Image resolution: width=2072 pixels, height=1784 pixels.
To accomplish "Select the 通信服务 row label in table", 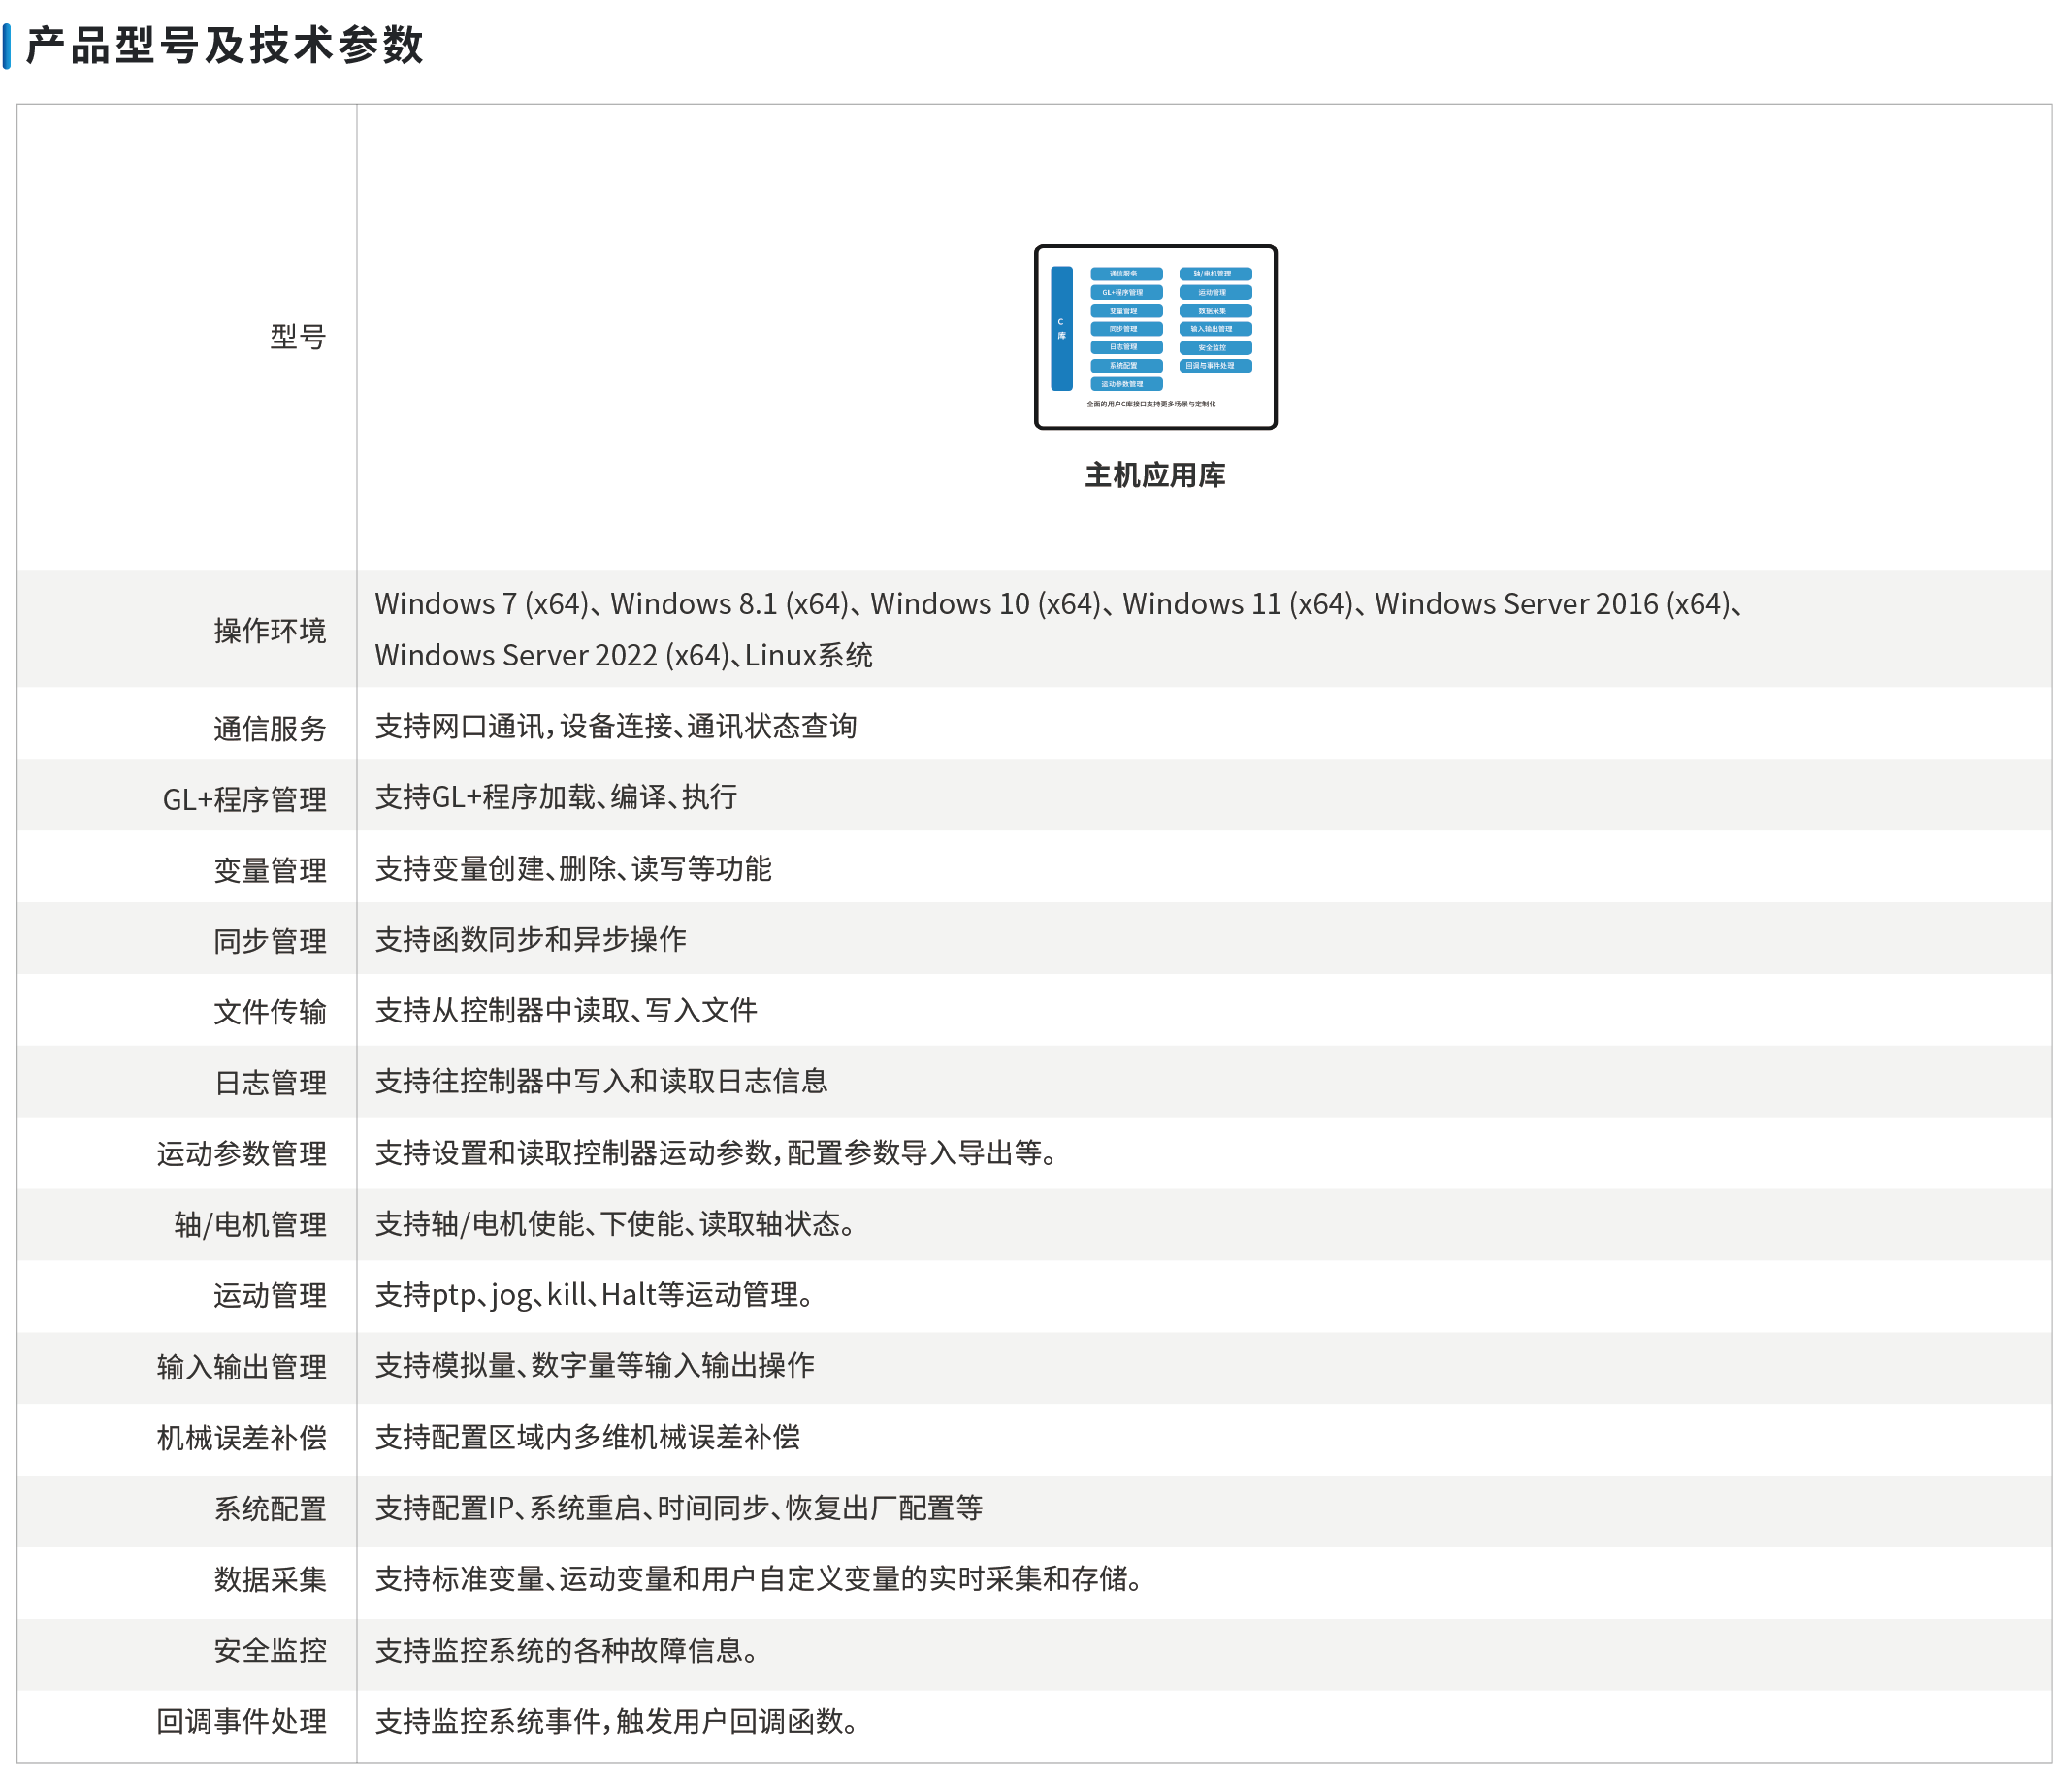I will 270,728.
